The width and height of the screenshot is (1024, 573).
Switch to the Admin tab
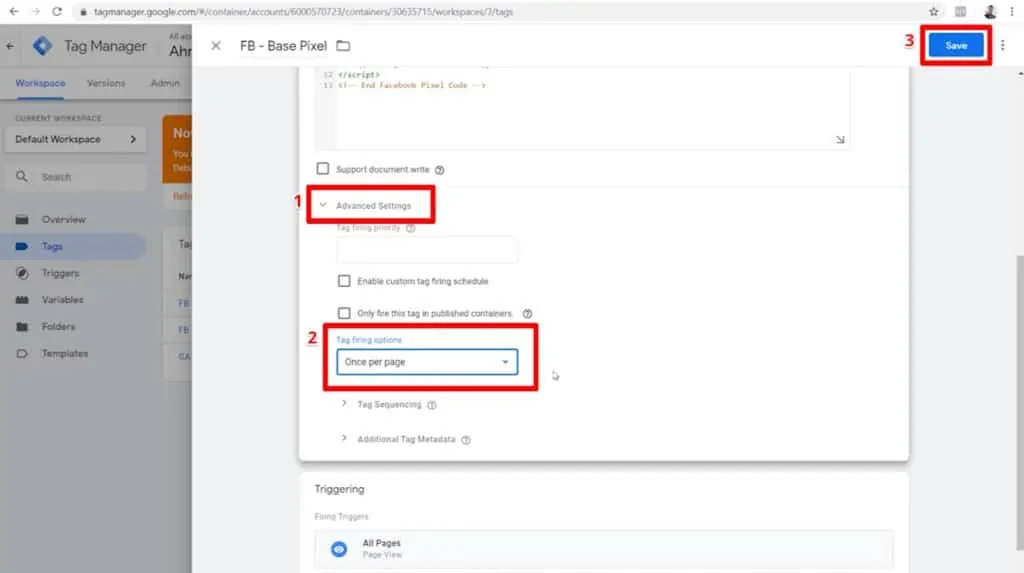165,83
